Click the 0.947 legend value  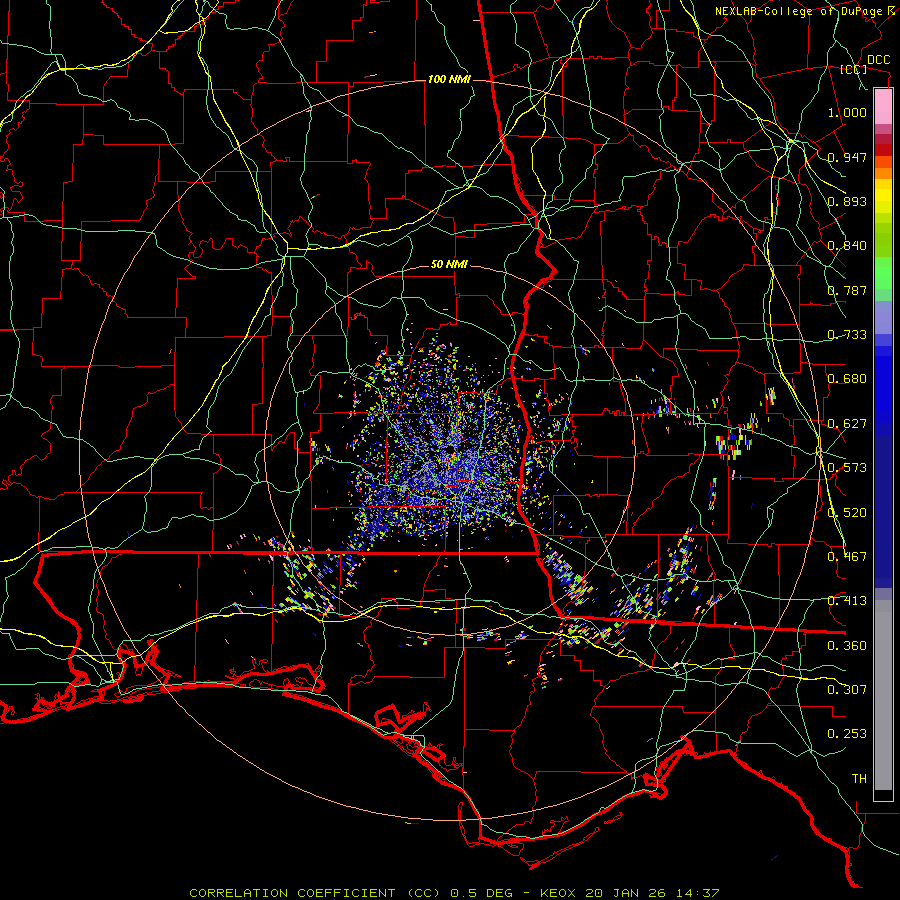(847, 157)
